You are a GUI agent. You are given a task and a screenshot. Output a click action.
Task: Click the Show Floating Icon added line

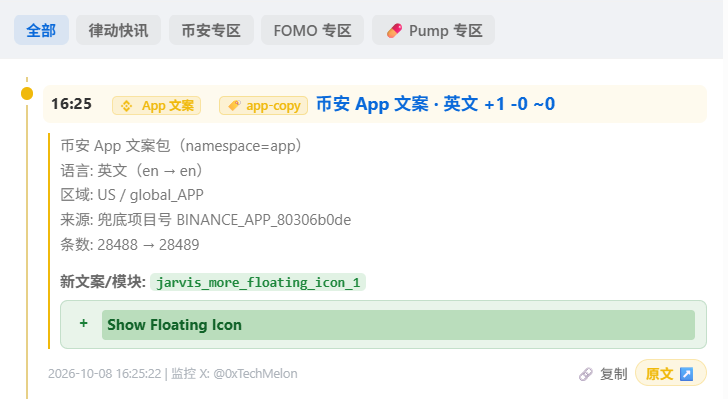[x=398, y=325]
